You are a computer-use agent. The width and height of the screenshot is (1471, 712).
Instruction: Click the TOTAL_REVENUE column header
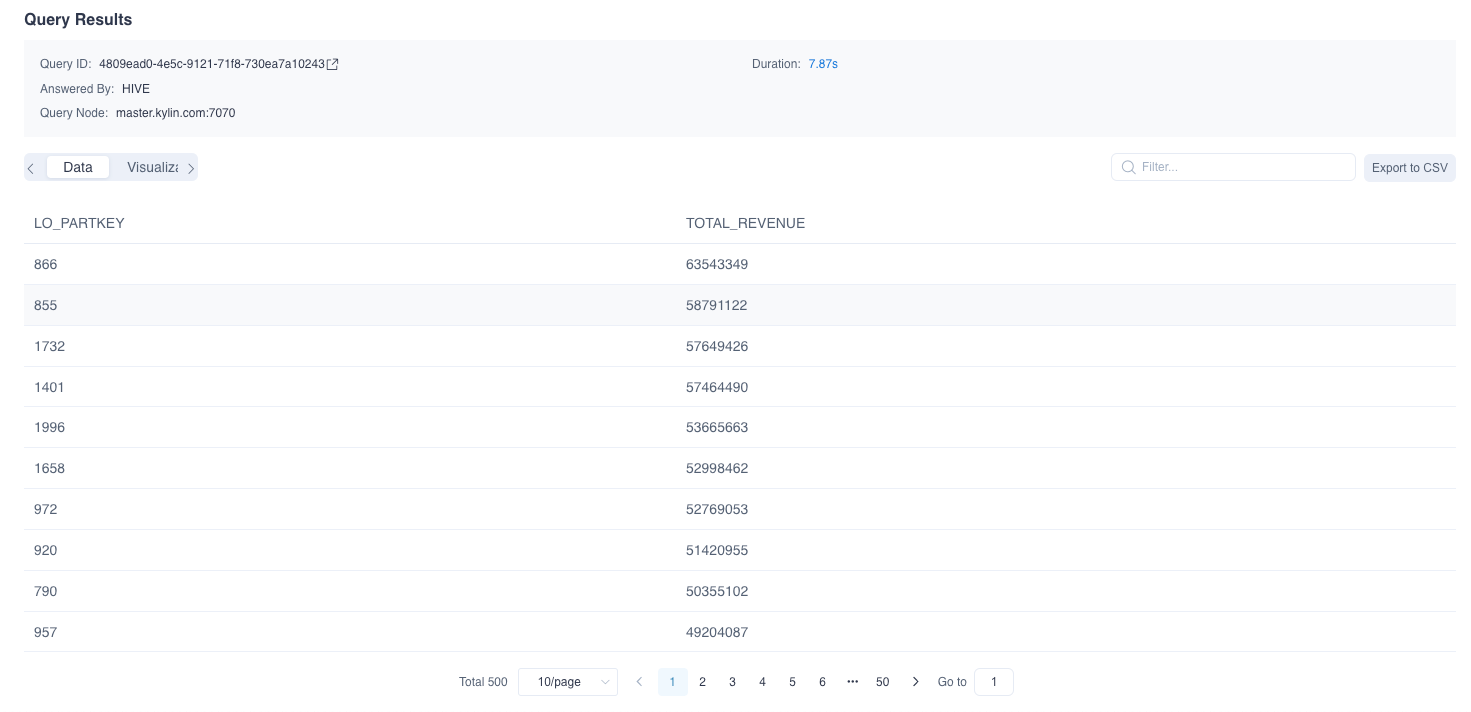tap(745, 223)
